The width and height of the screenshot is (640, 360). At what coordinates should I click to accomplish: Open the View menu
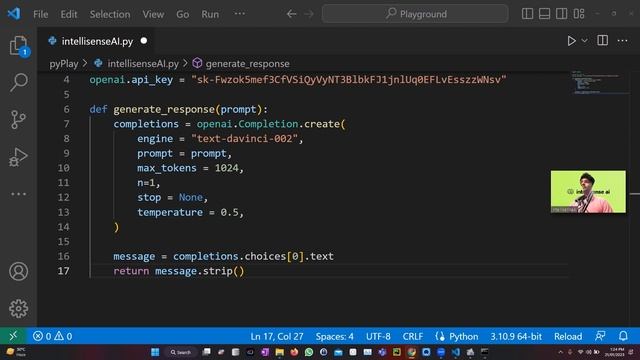(153, 14)
